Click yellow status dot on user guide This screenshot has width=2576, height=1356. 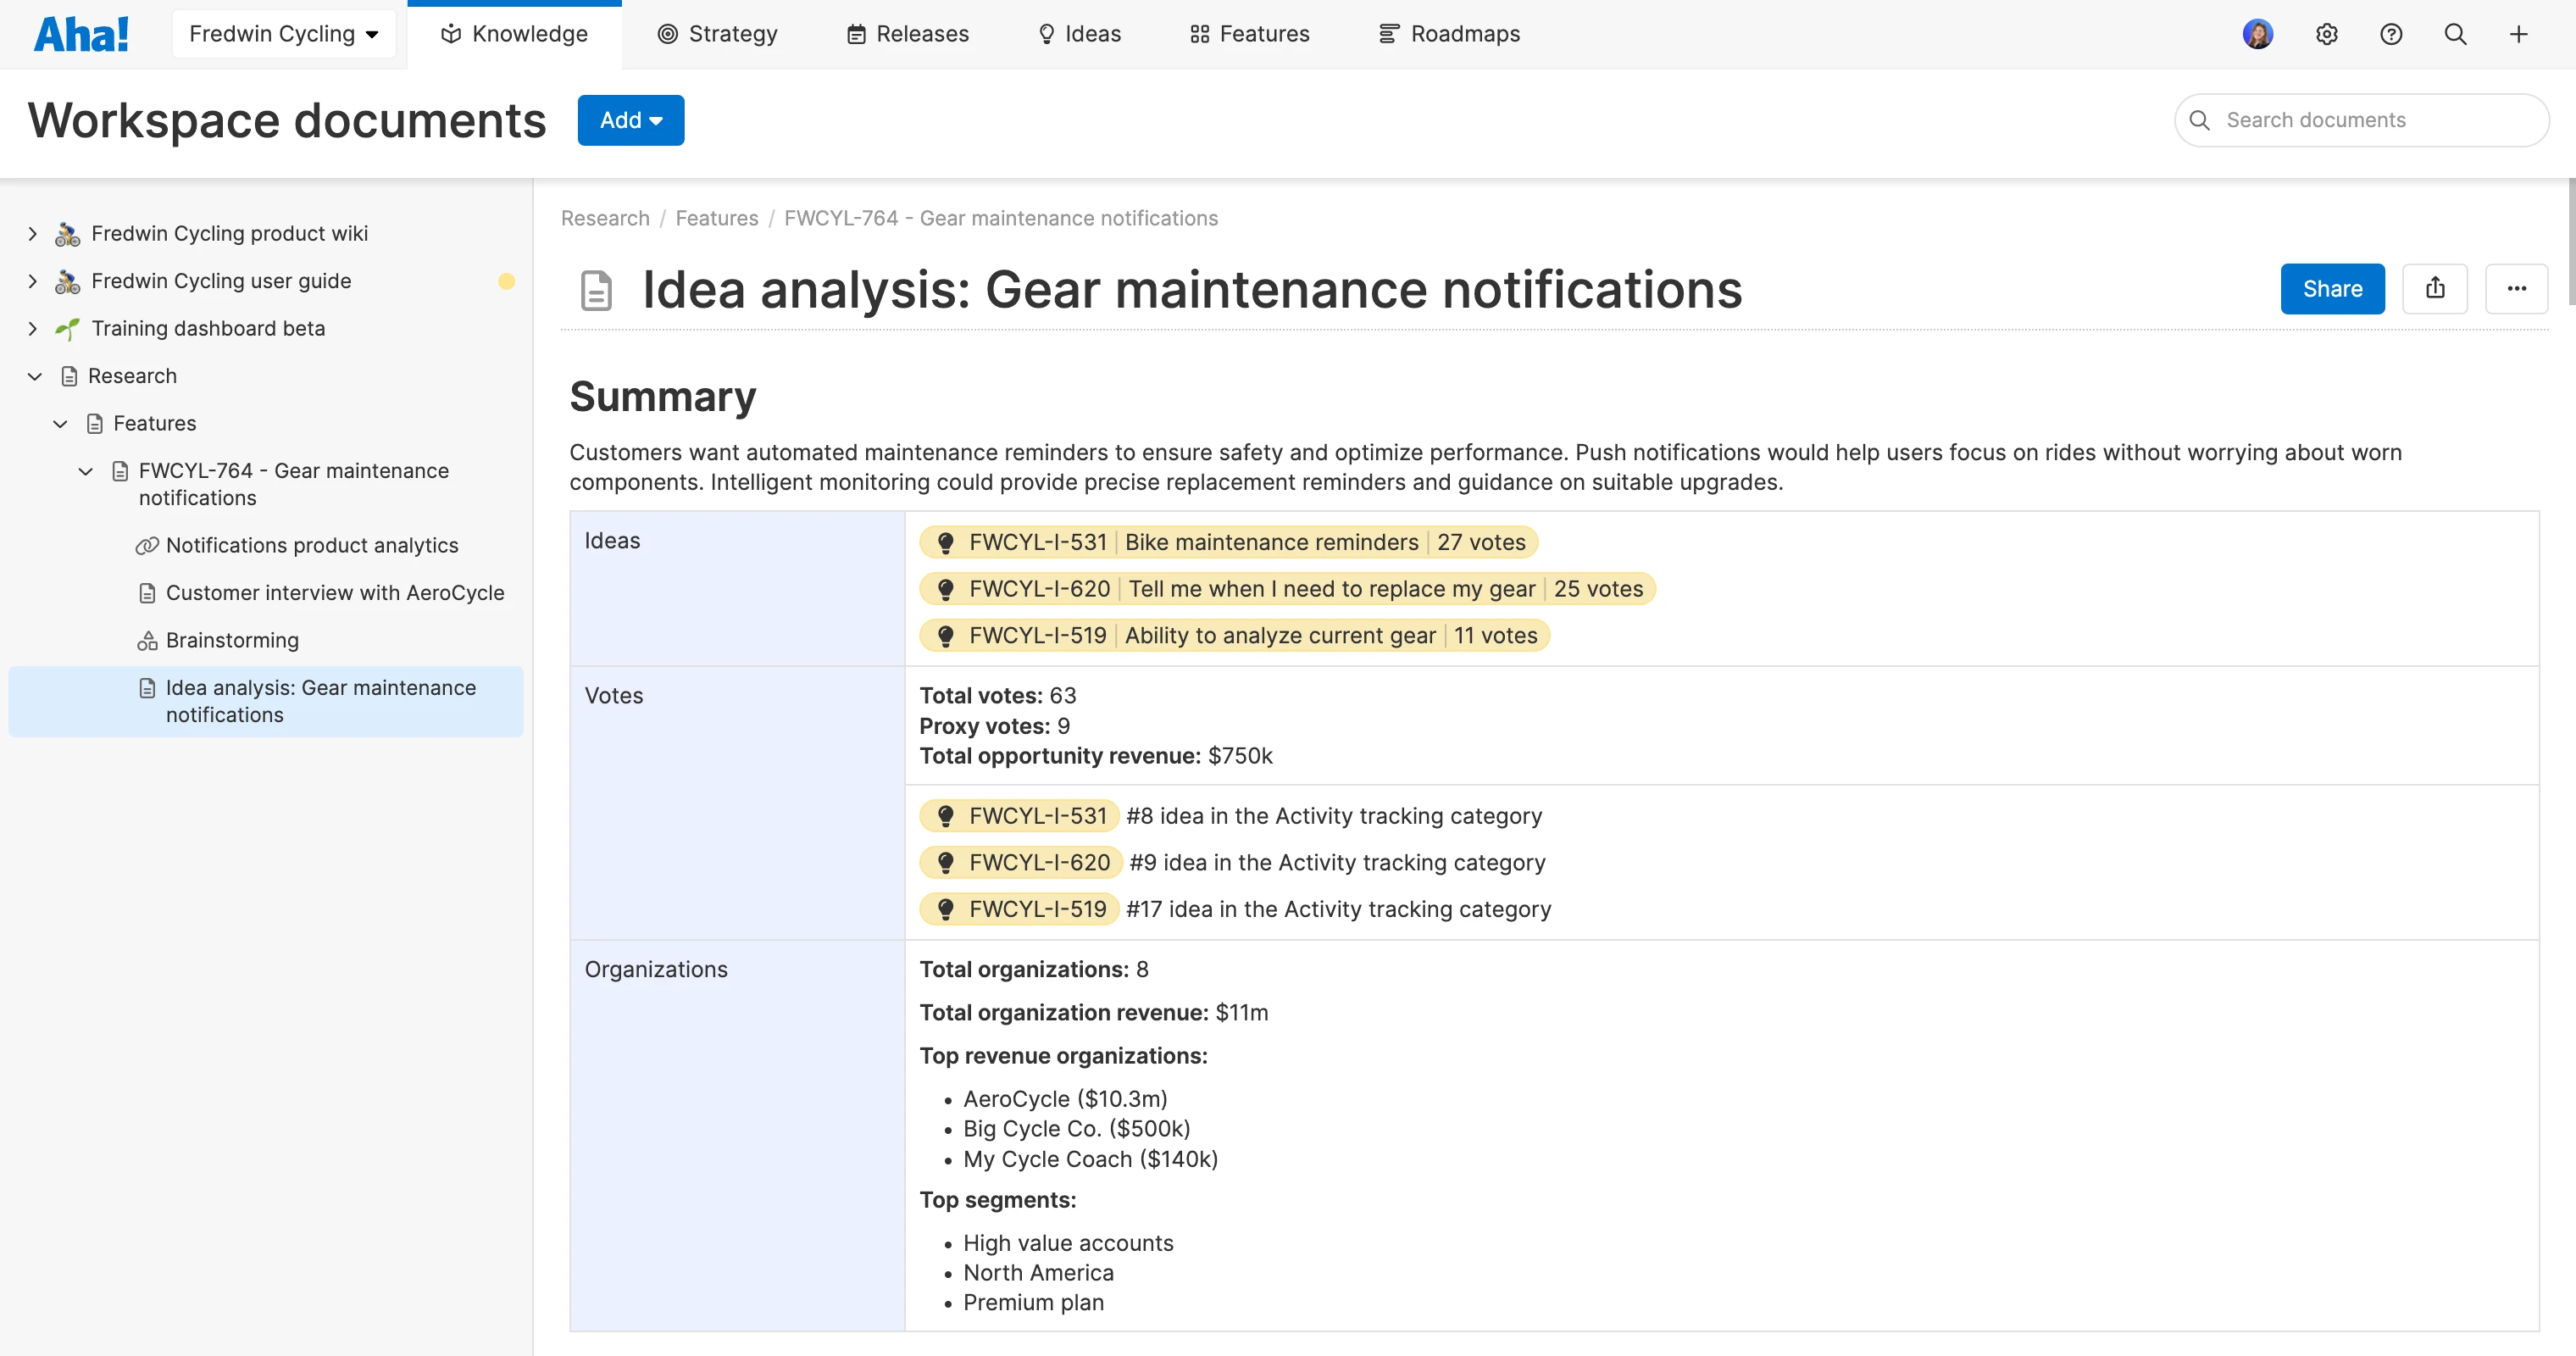coord(506,281)
